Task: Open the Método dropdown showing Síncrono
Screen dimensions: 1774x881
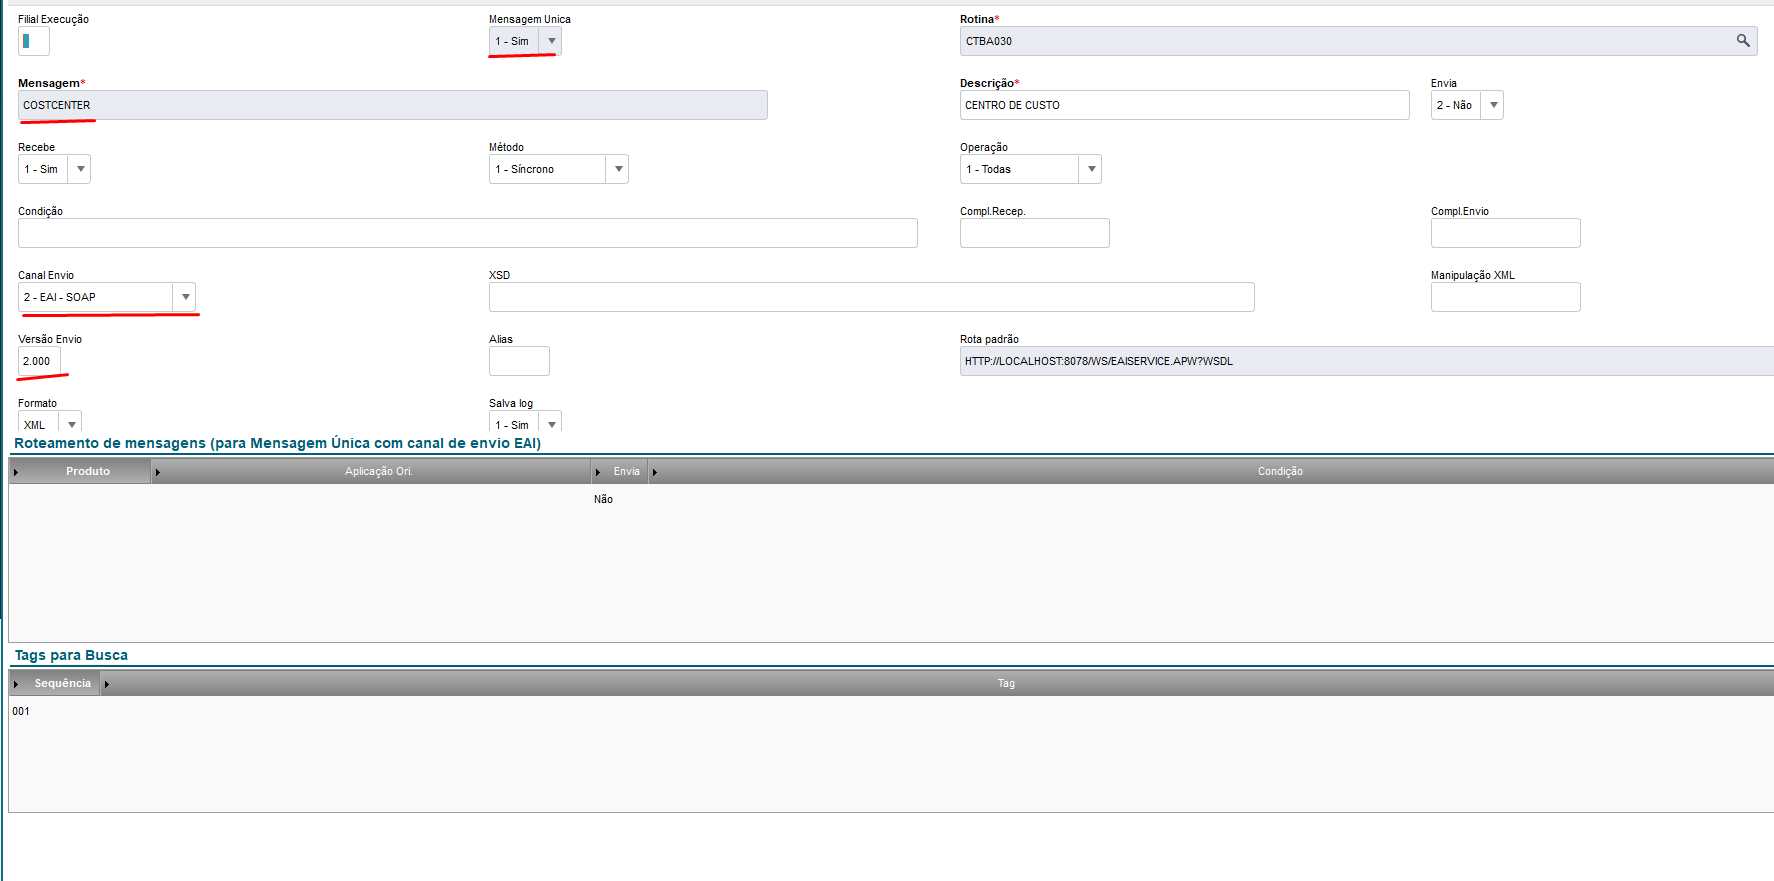Action: [x=618, y=169]
